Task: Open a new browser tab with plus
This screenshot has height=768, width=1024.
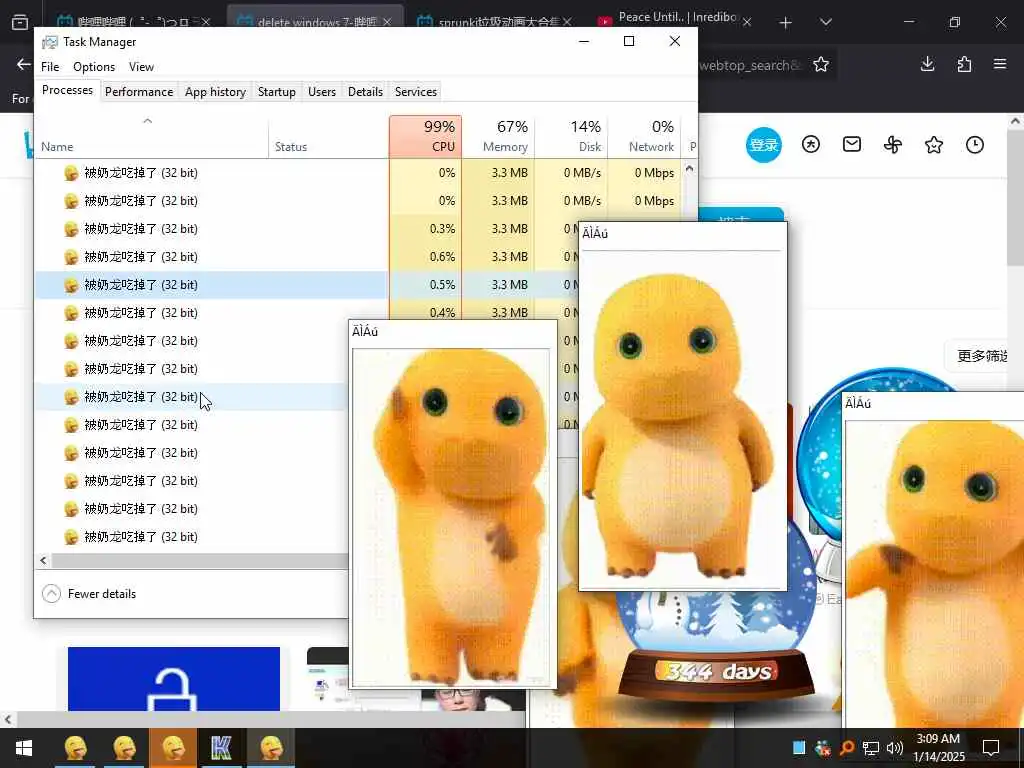Action: tap(786, 23)
